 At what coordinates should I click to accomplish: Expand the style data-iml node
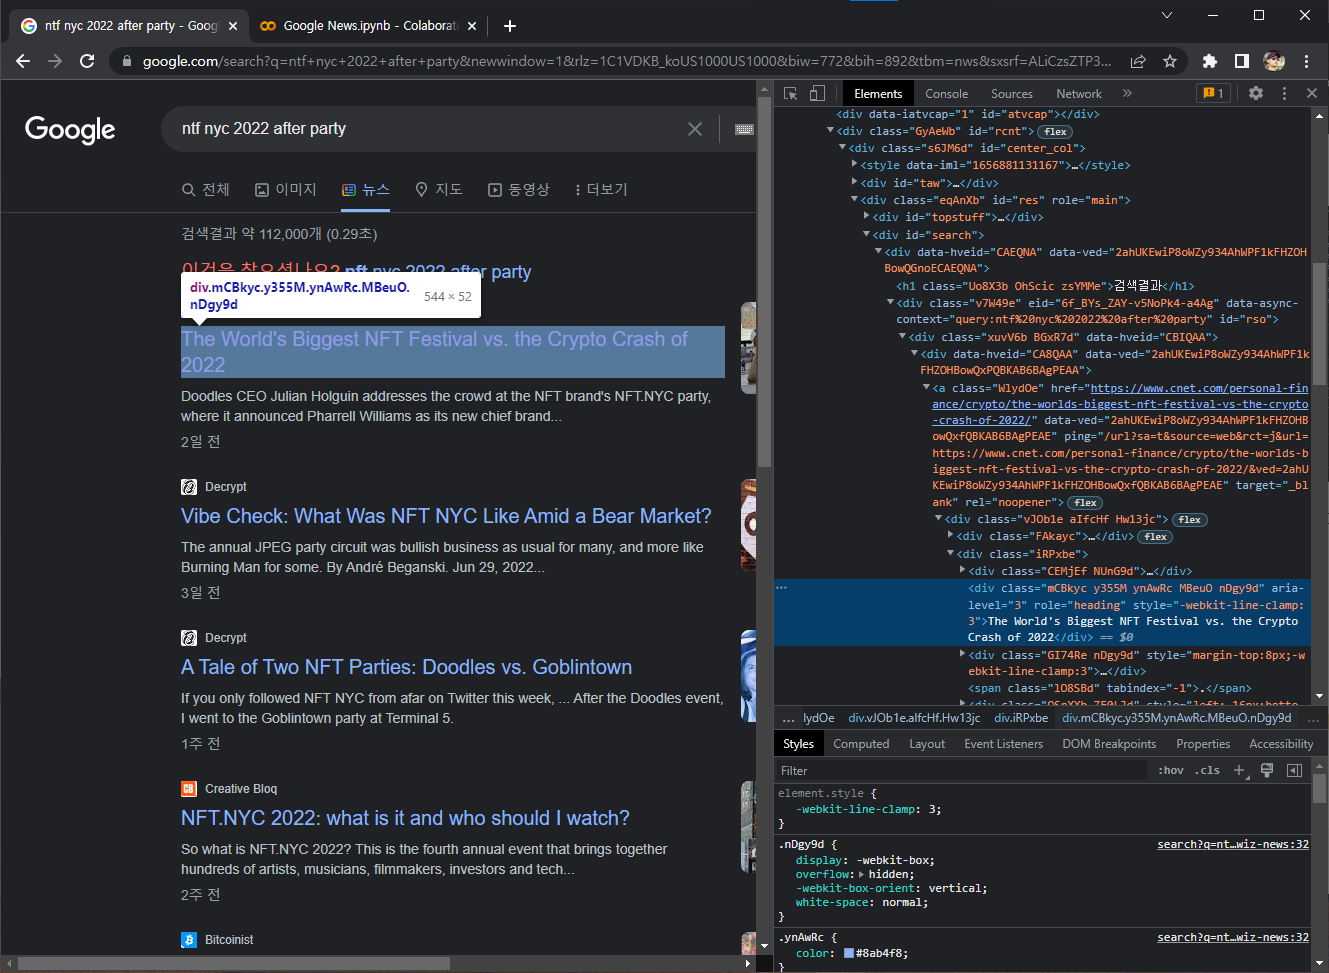click(854, 165)
